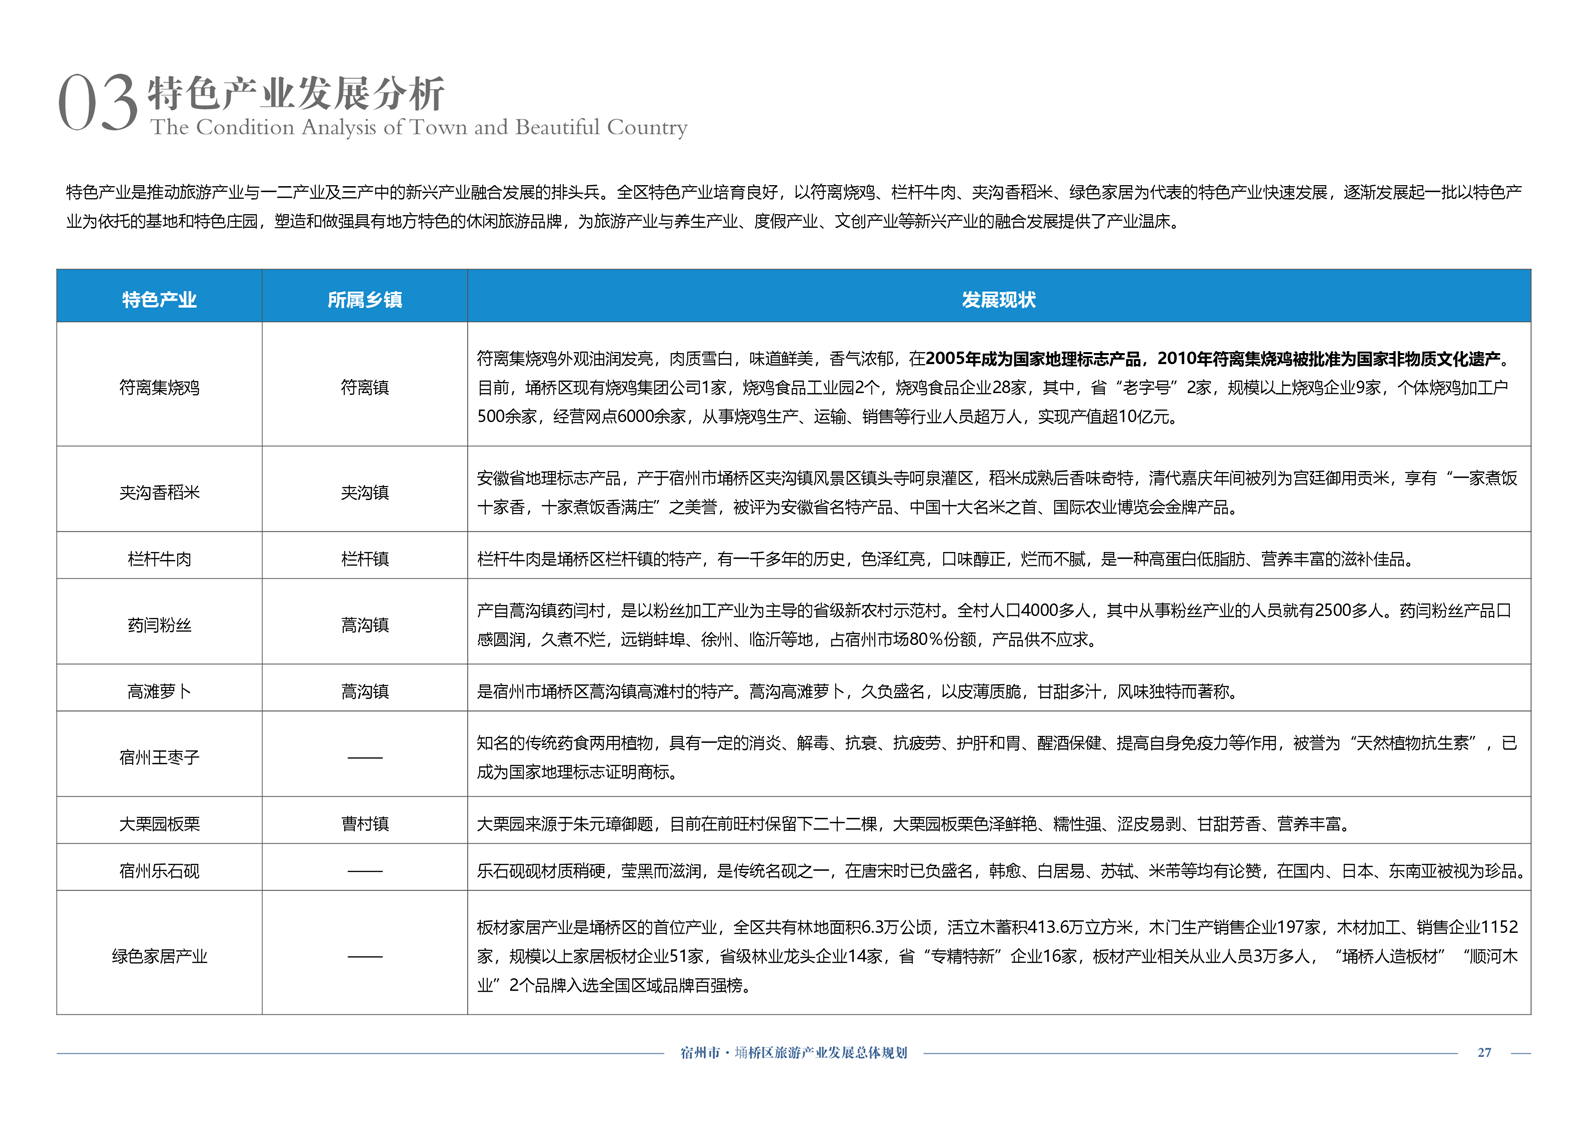Click the English subtitle under the title
Screen dimensions: 1587x1122
418,128
